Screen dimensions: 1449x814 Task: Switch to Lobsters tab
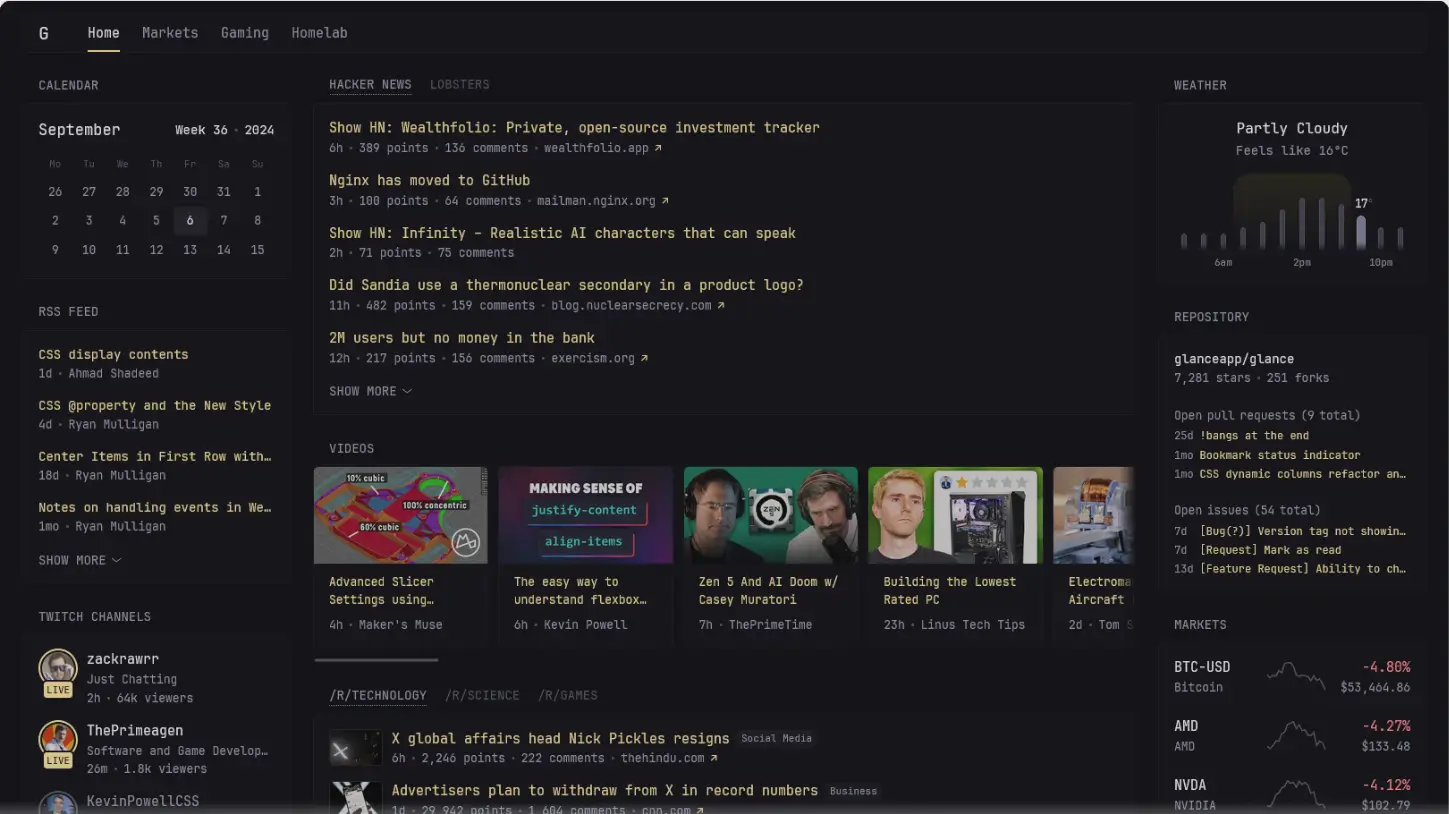(x=460, y=85)
